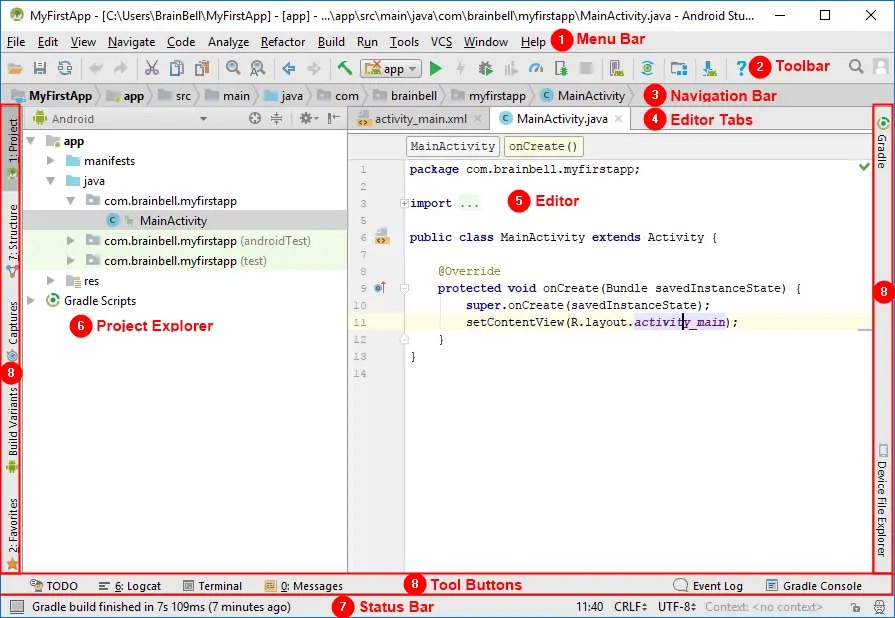This screenshot has width=895, height=618.
Task: Open the Build menu
Action: 331,42
